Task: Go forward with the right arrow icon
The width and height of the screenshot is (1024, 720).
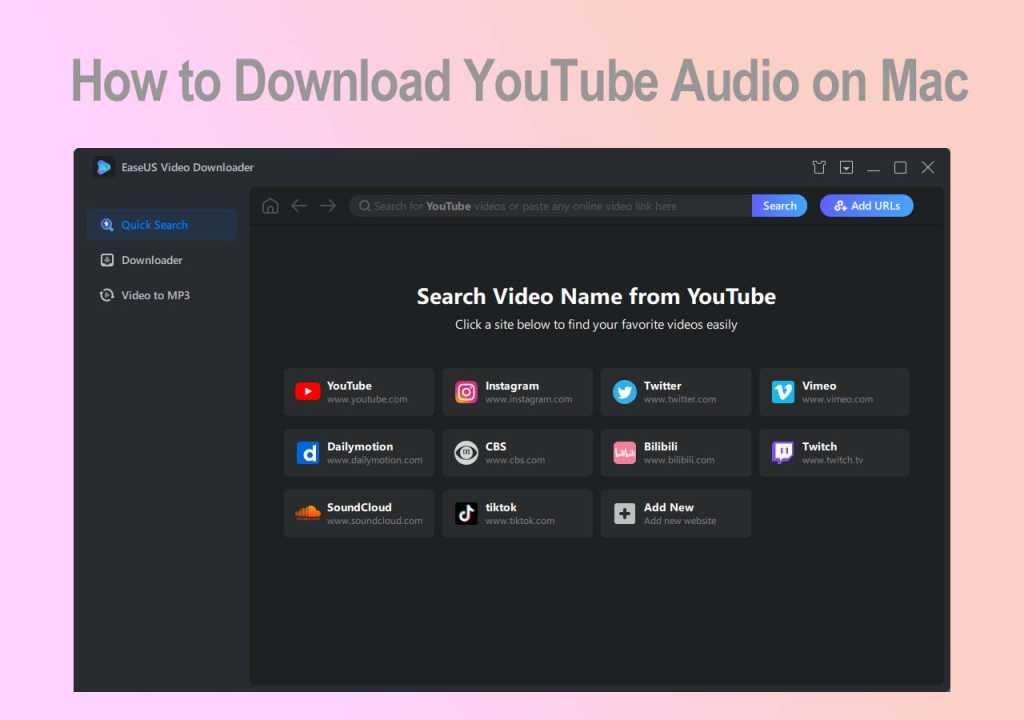Action: click(x=328, y=206)
